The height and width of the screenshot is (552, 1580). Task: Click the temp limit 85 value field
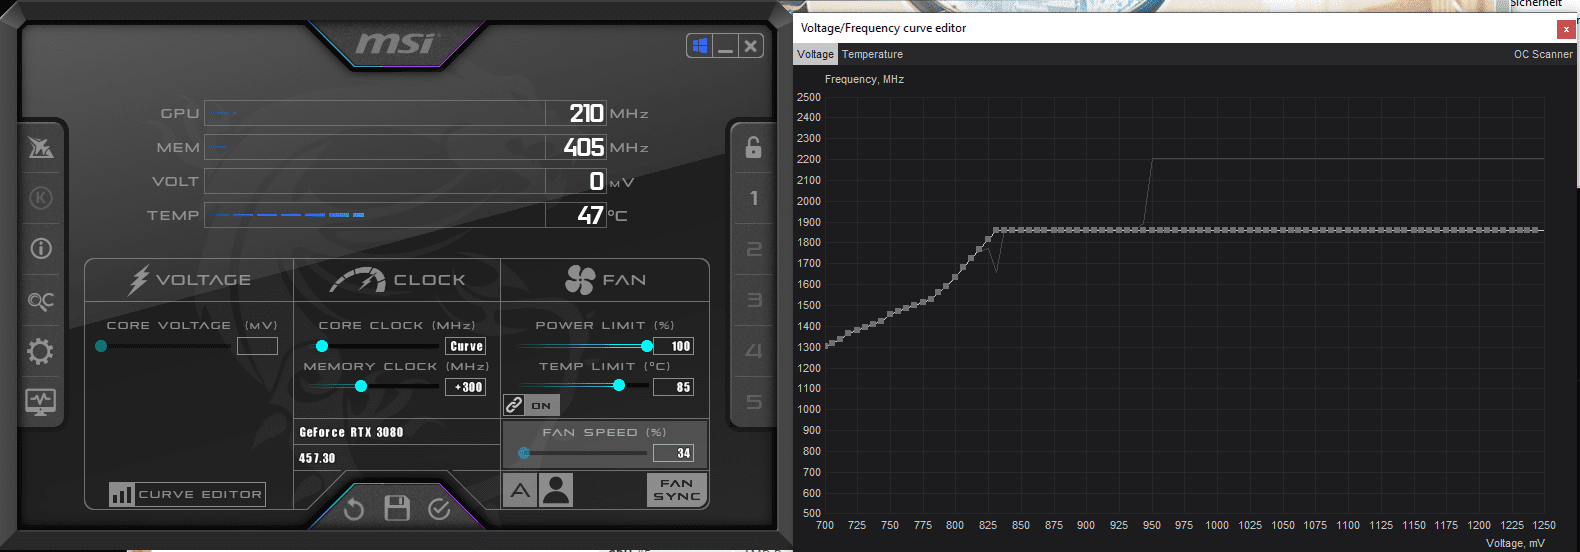tap(674, 387)
